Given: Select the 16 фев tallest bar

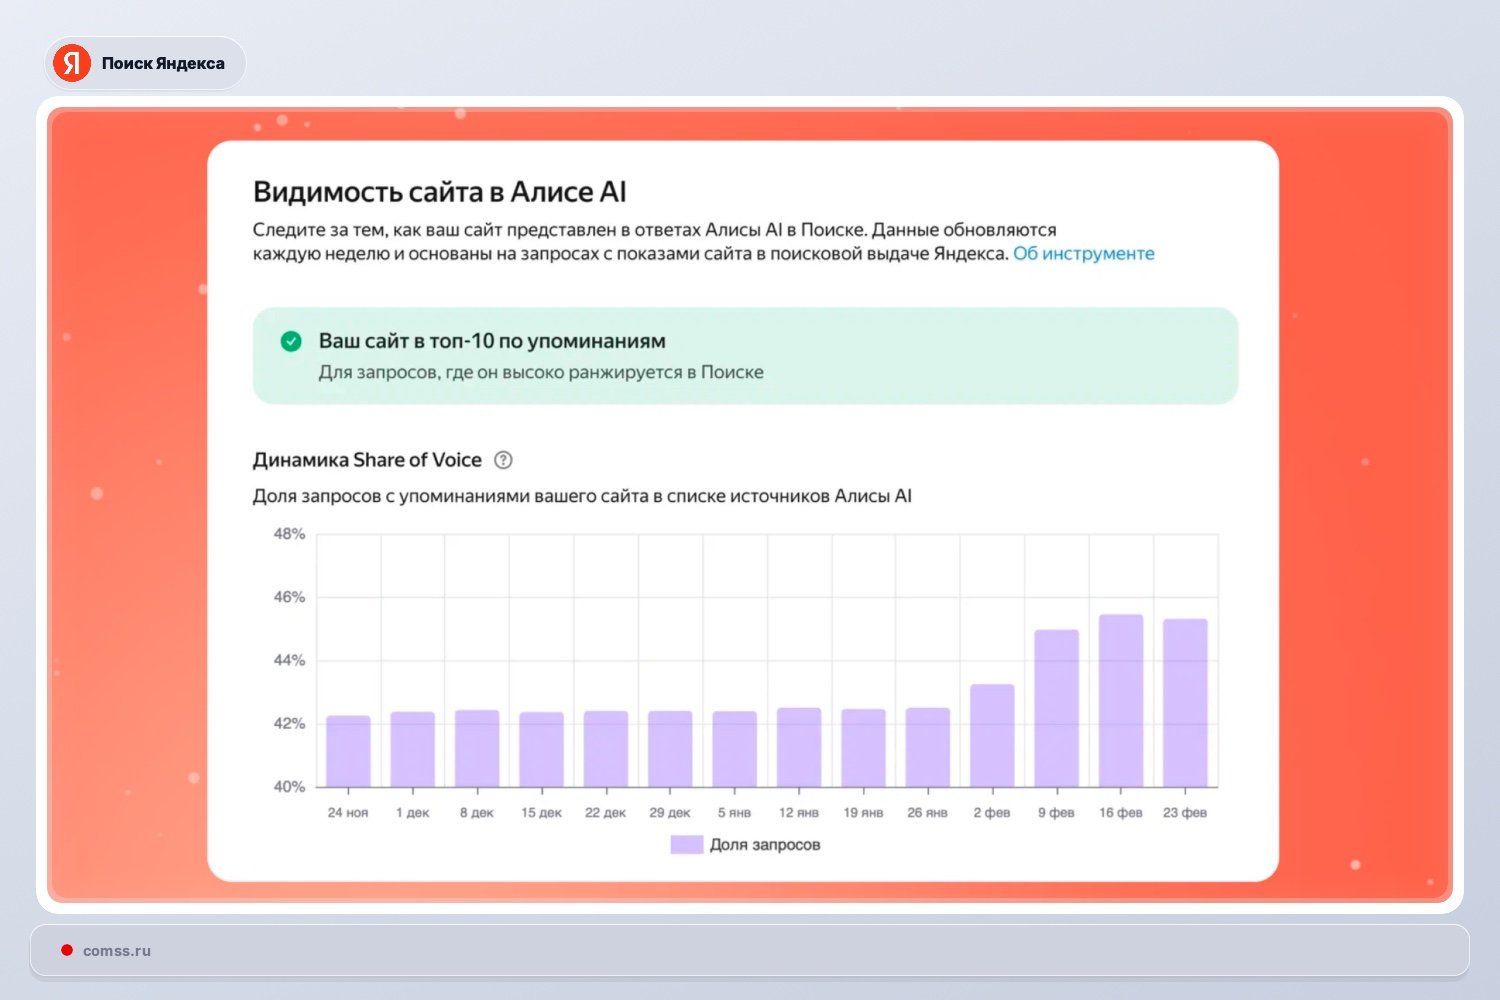Looking at the screenshot, I should tap(1120, 701).
